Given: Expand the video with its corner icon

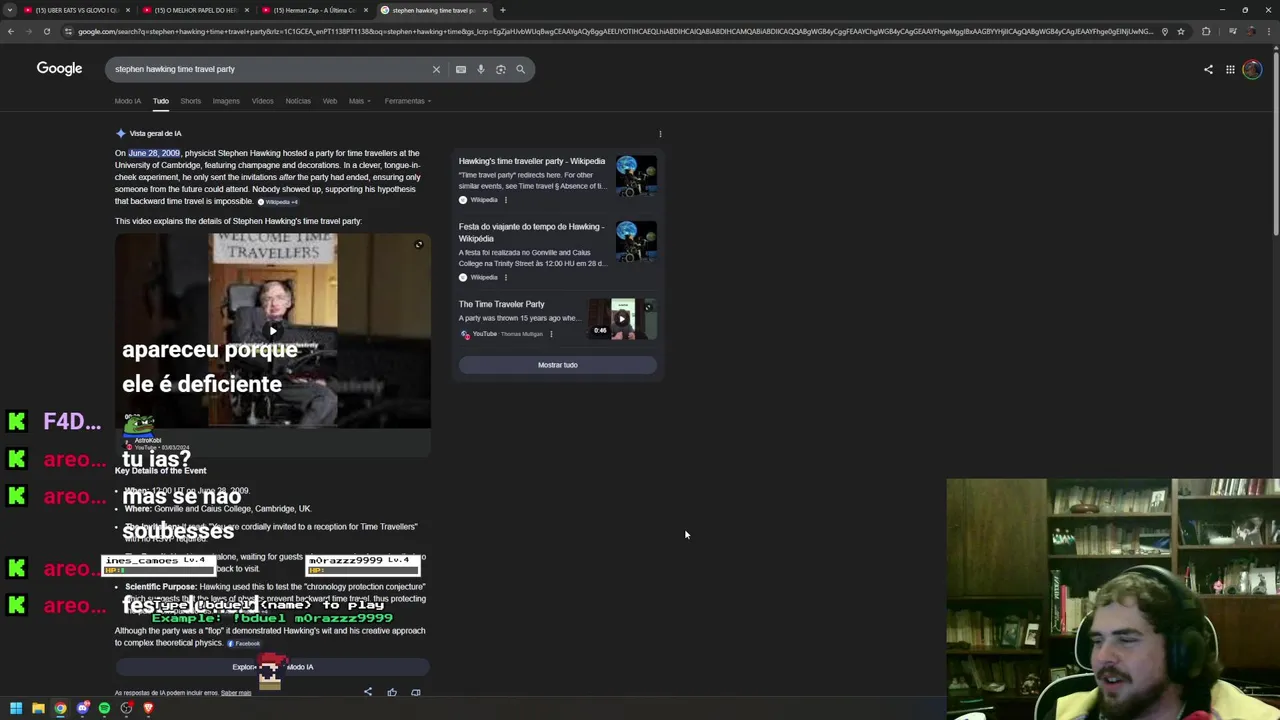Looking at the screenshot, I should [419, 245].
